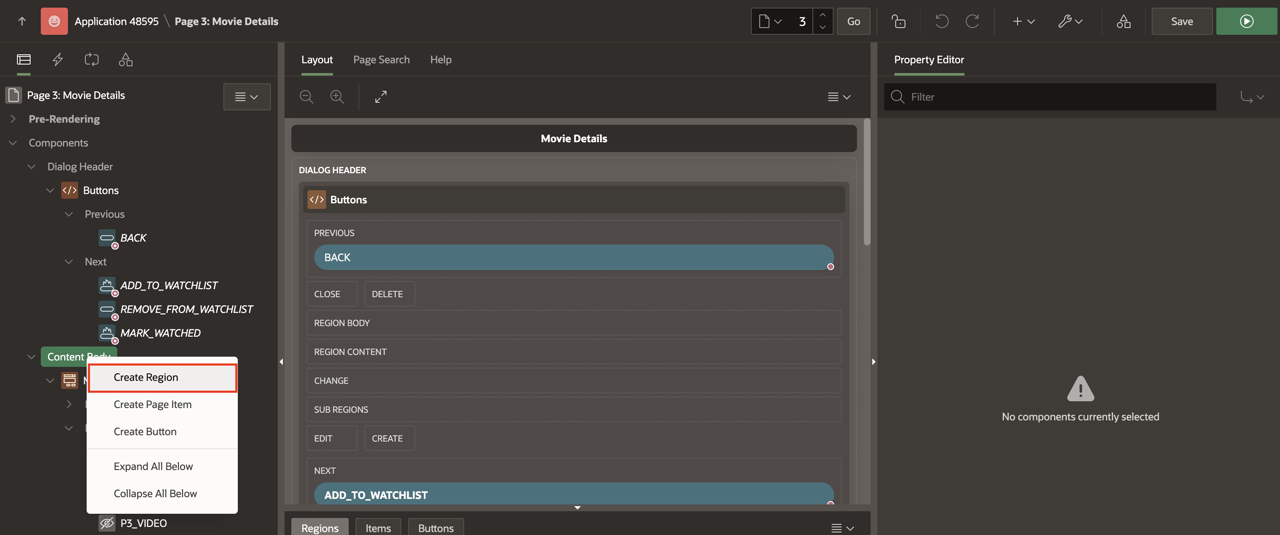
Task: Click the Run Page play icon
Action: point(1246,21)
